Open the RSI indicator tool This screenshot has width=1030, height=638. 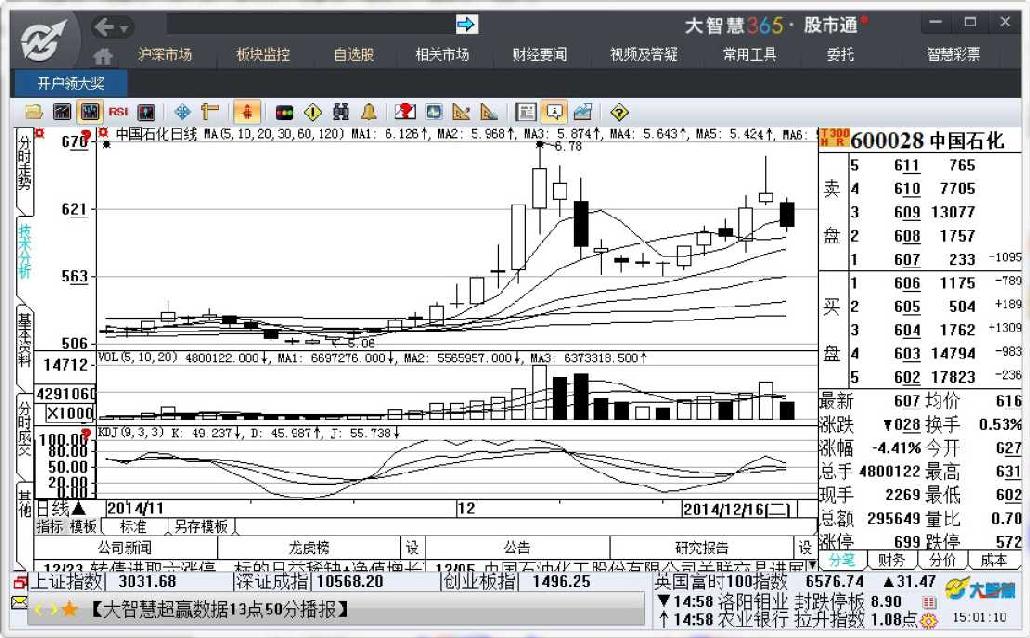tap(118, 112)
